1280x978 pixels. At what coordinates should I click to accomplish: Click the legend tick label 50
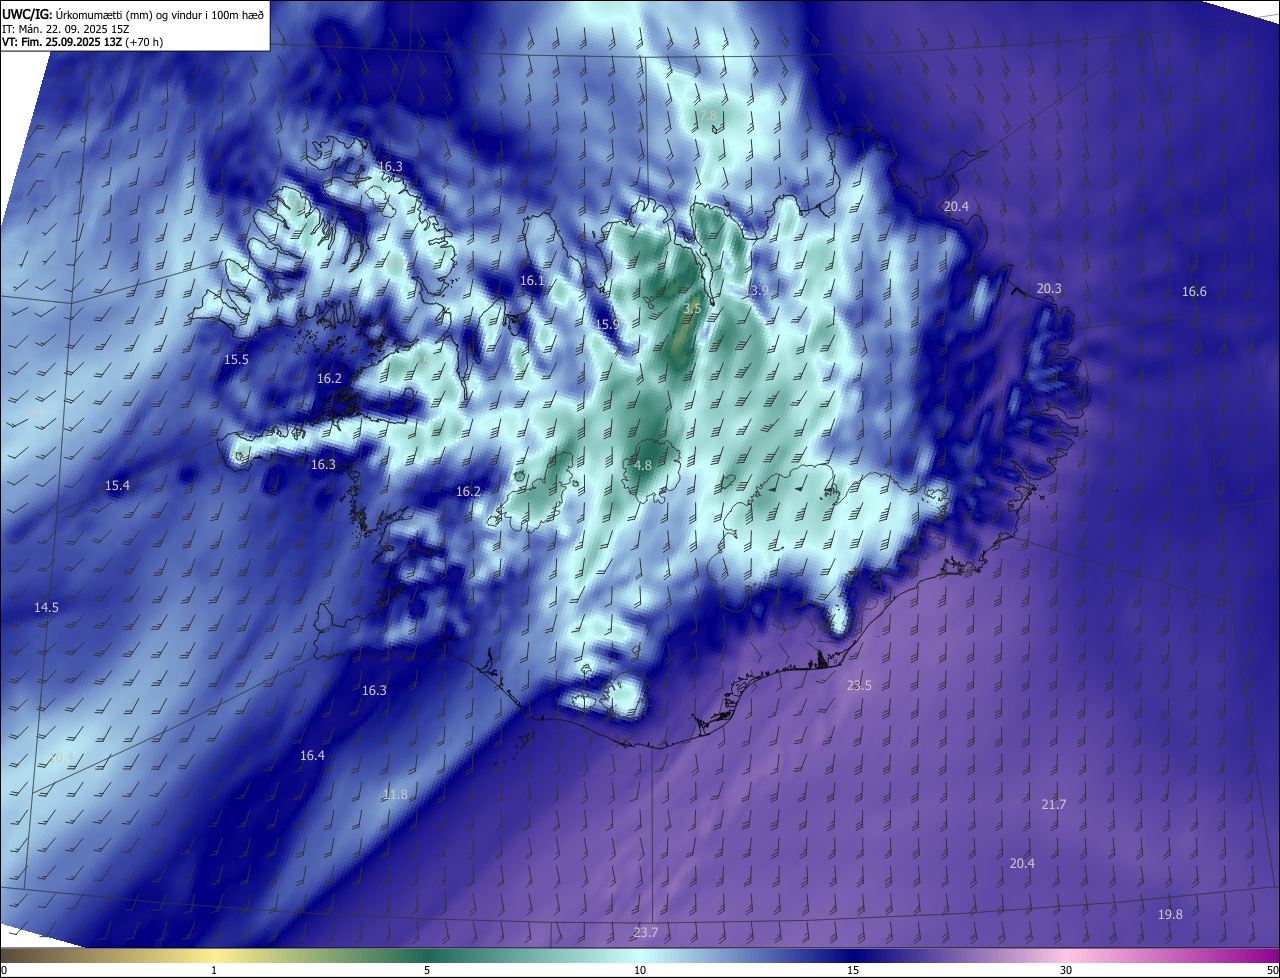tap(1272, 970)
